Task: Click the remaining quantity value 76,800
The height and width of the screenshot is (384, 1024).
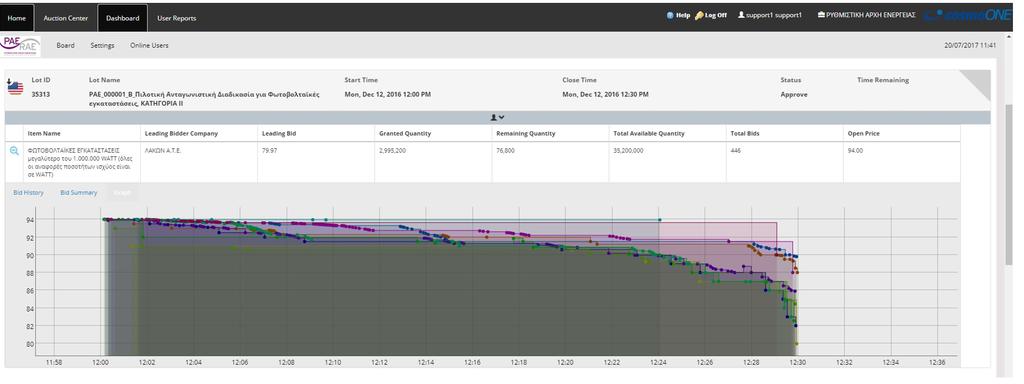Action: 506,150
